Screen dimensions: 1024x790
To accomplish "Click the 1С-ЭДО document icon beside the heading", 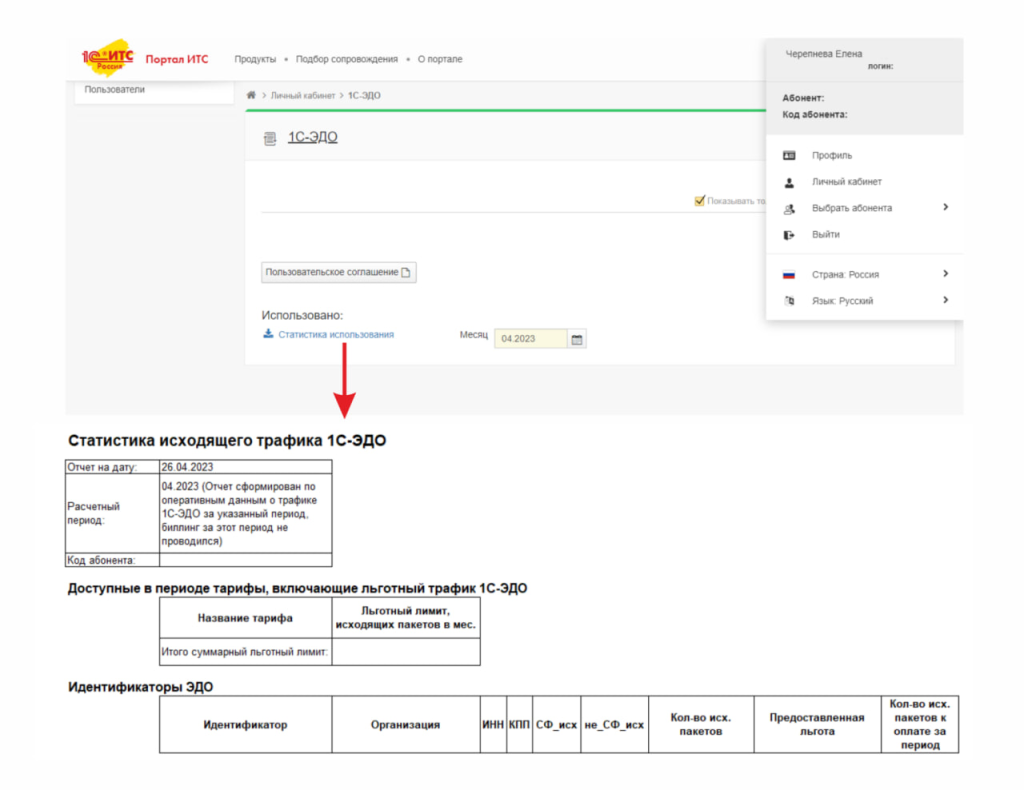I will (270, 138).
